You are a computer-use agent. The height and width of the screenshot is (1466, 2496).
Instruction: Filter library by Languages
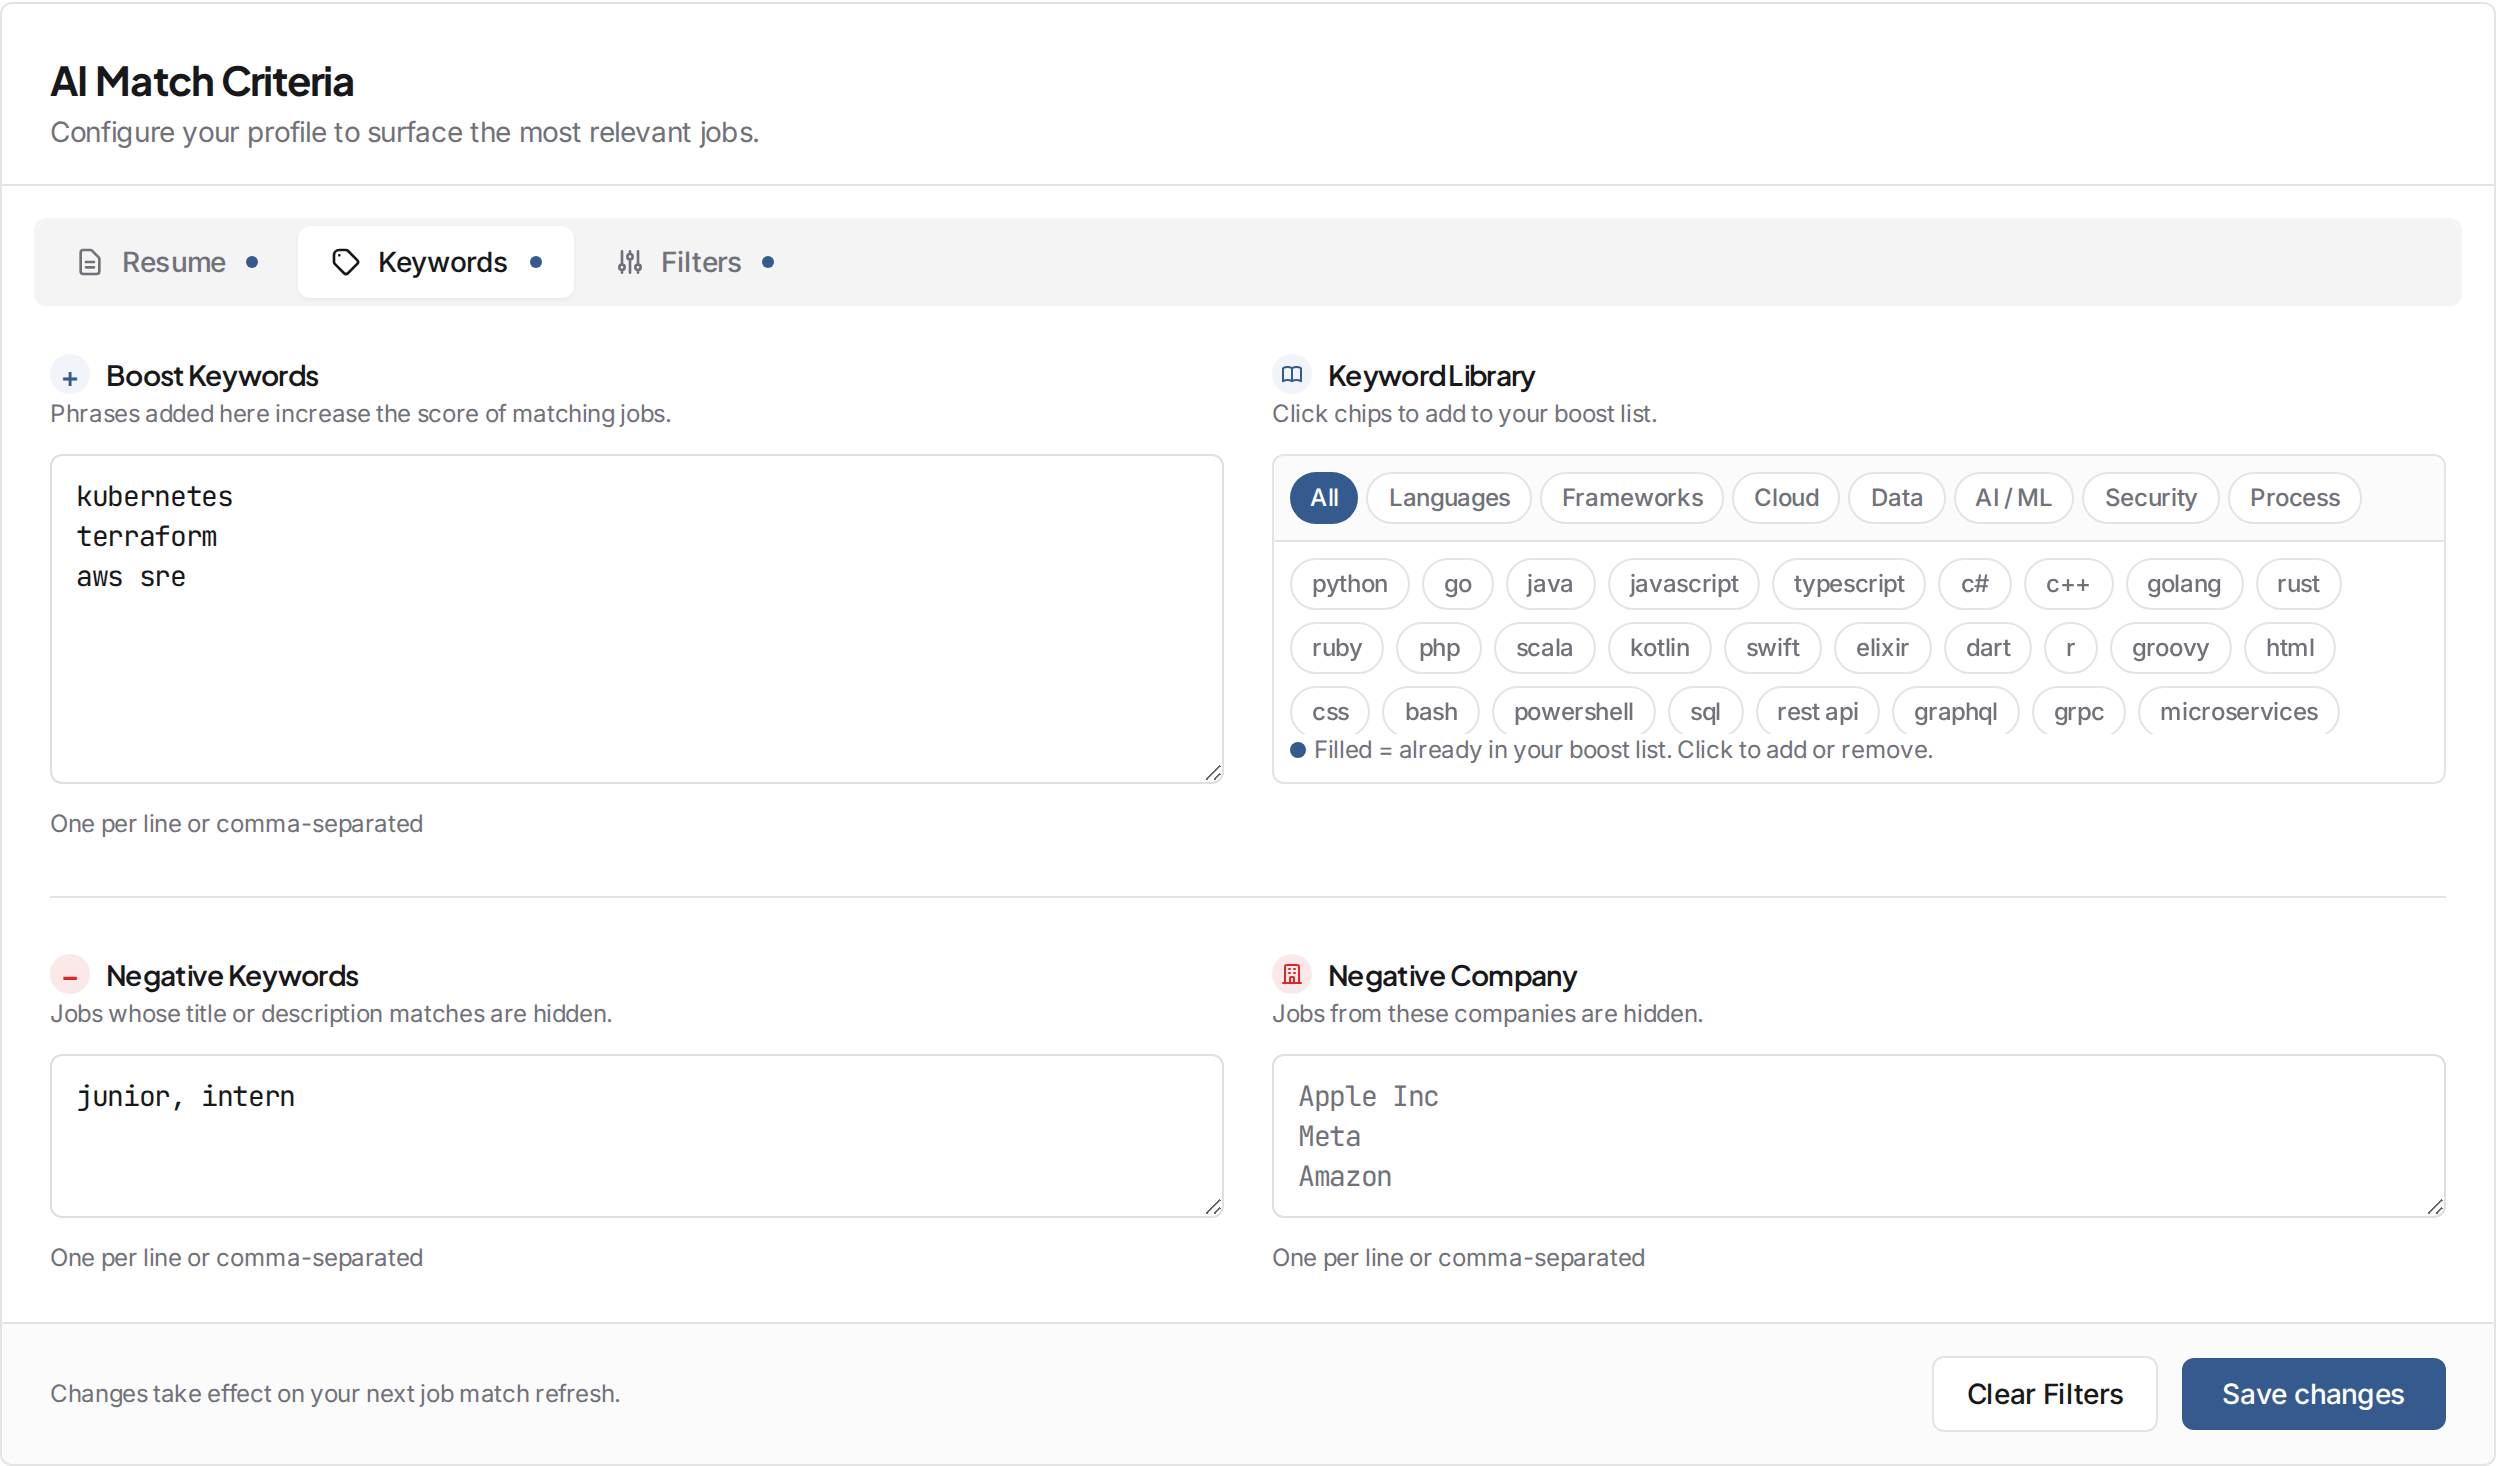[x=1449, y=498]
